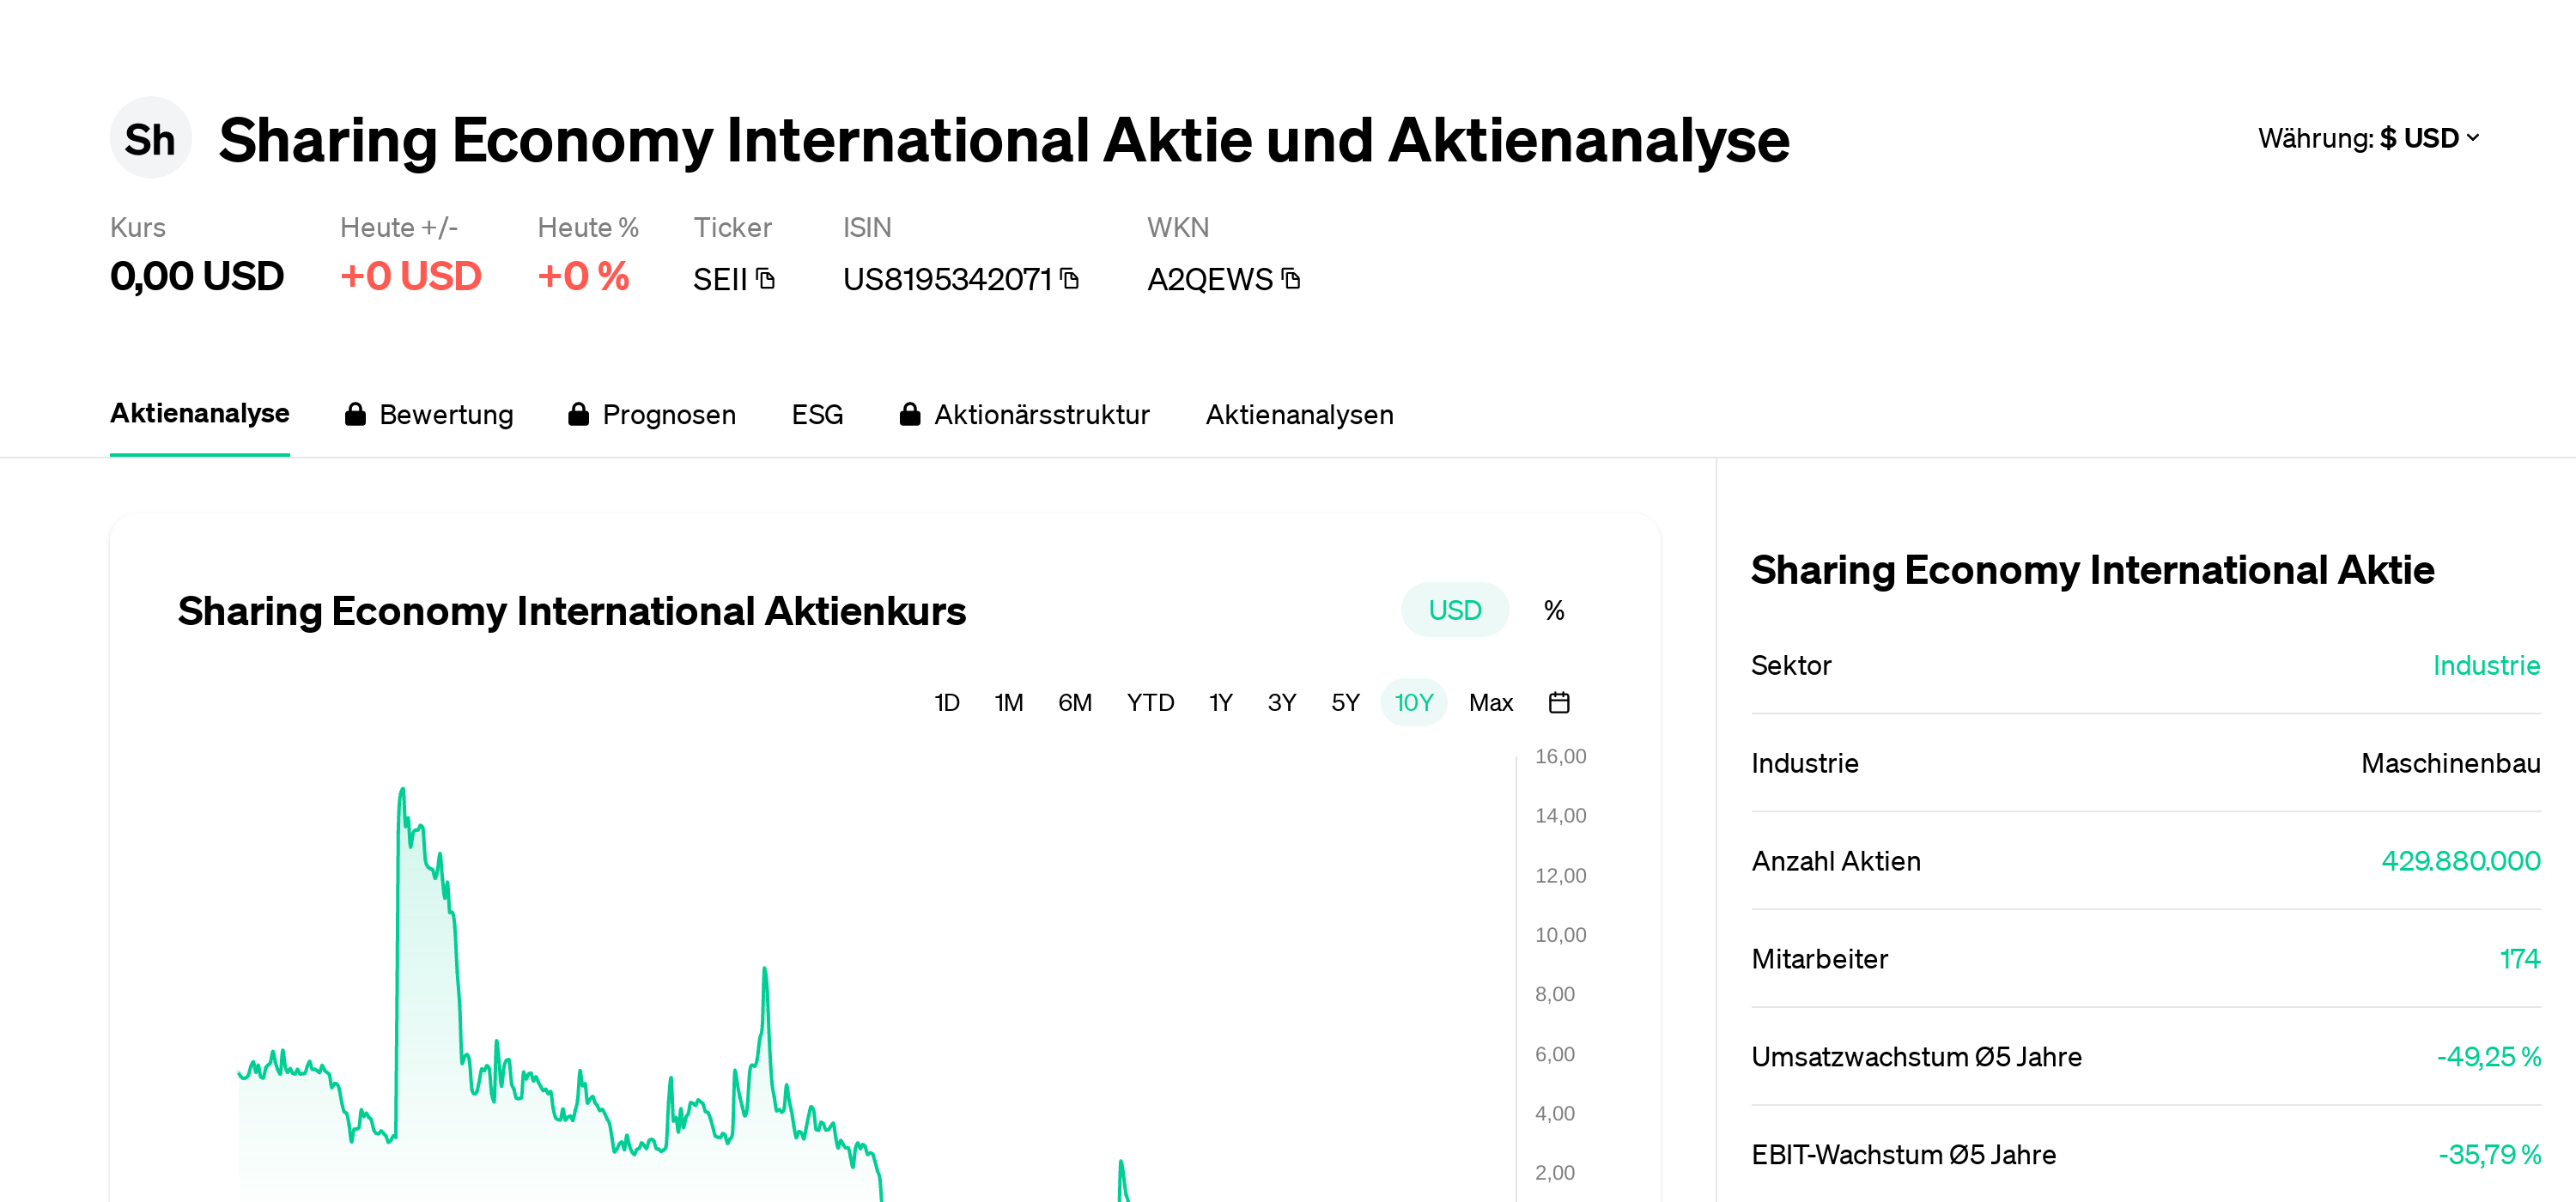Click the +0 USD daily change value
2576x1202 pixels.
(x=411, y=276)
